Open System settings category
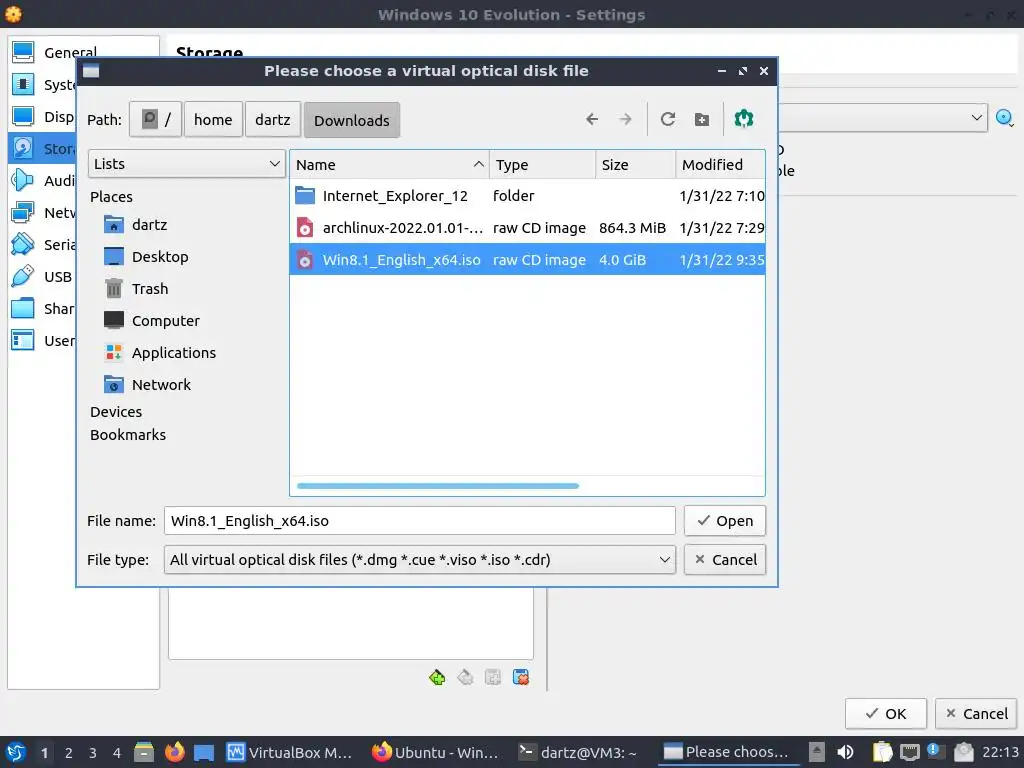1024x768 pixels. 43,84
